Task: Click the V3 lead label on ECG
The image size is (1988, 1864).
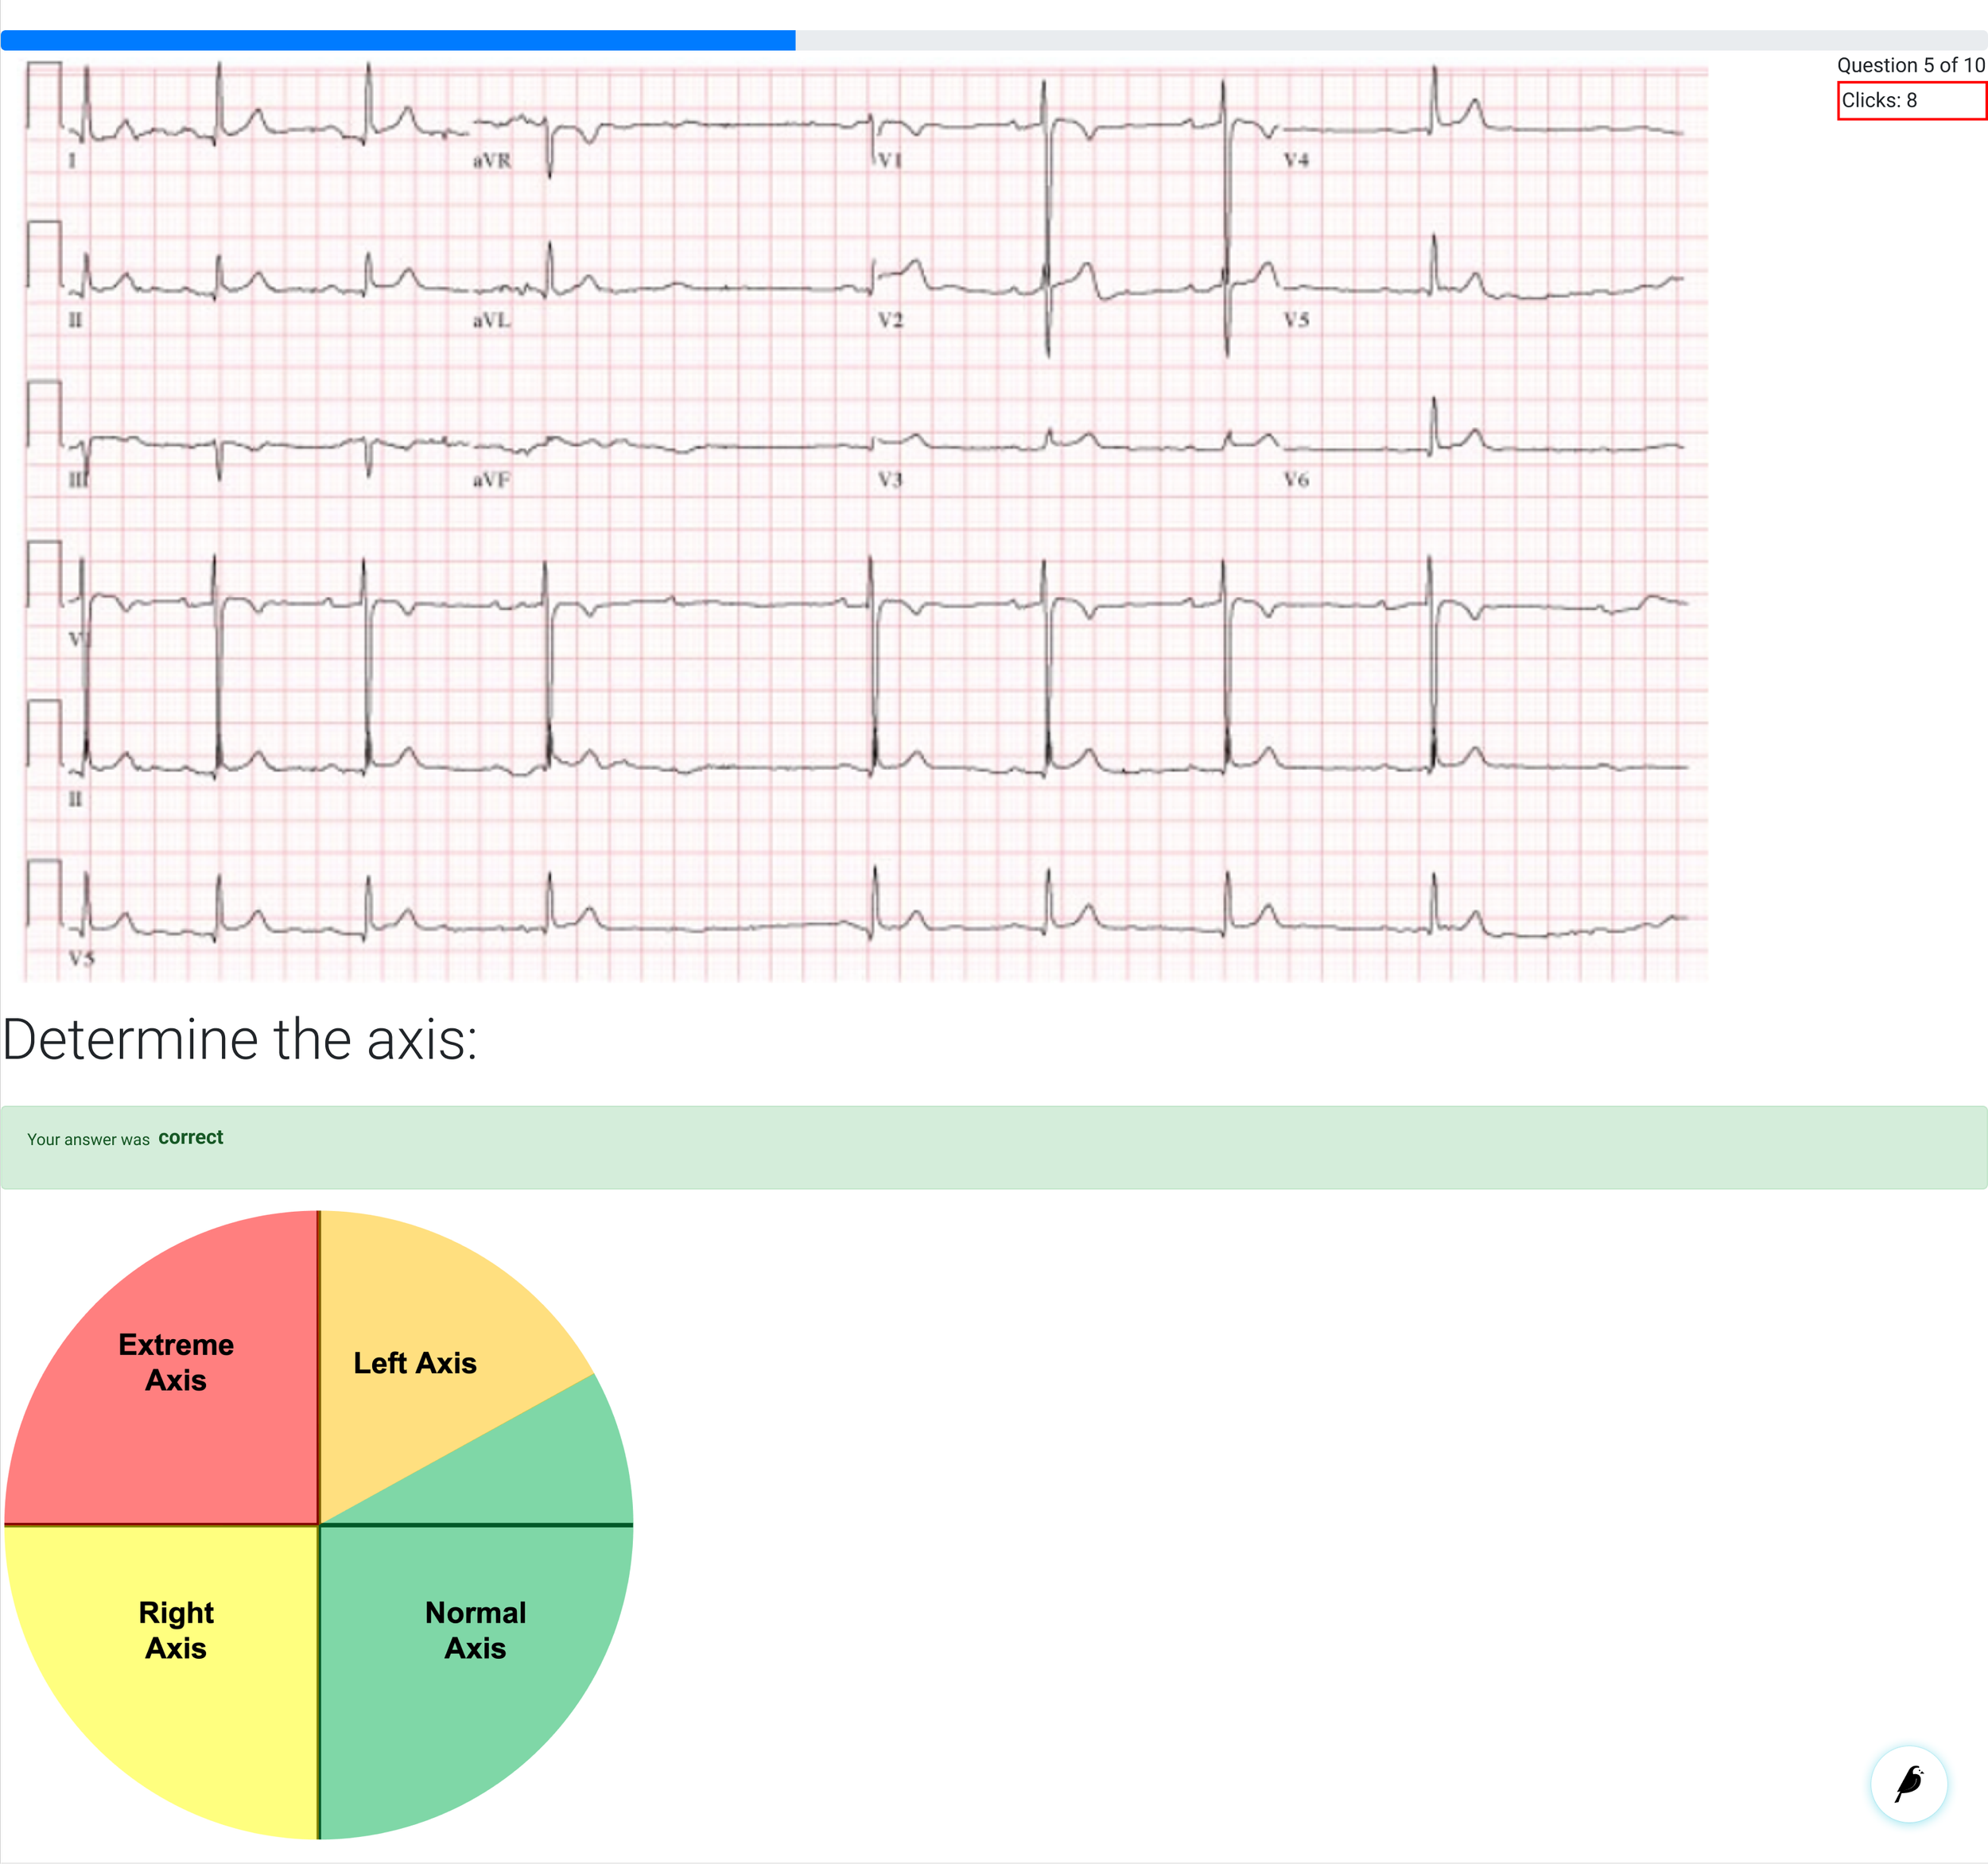Action: pyautogui.click(x=890, y=480)
